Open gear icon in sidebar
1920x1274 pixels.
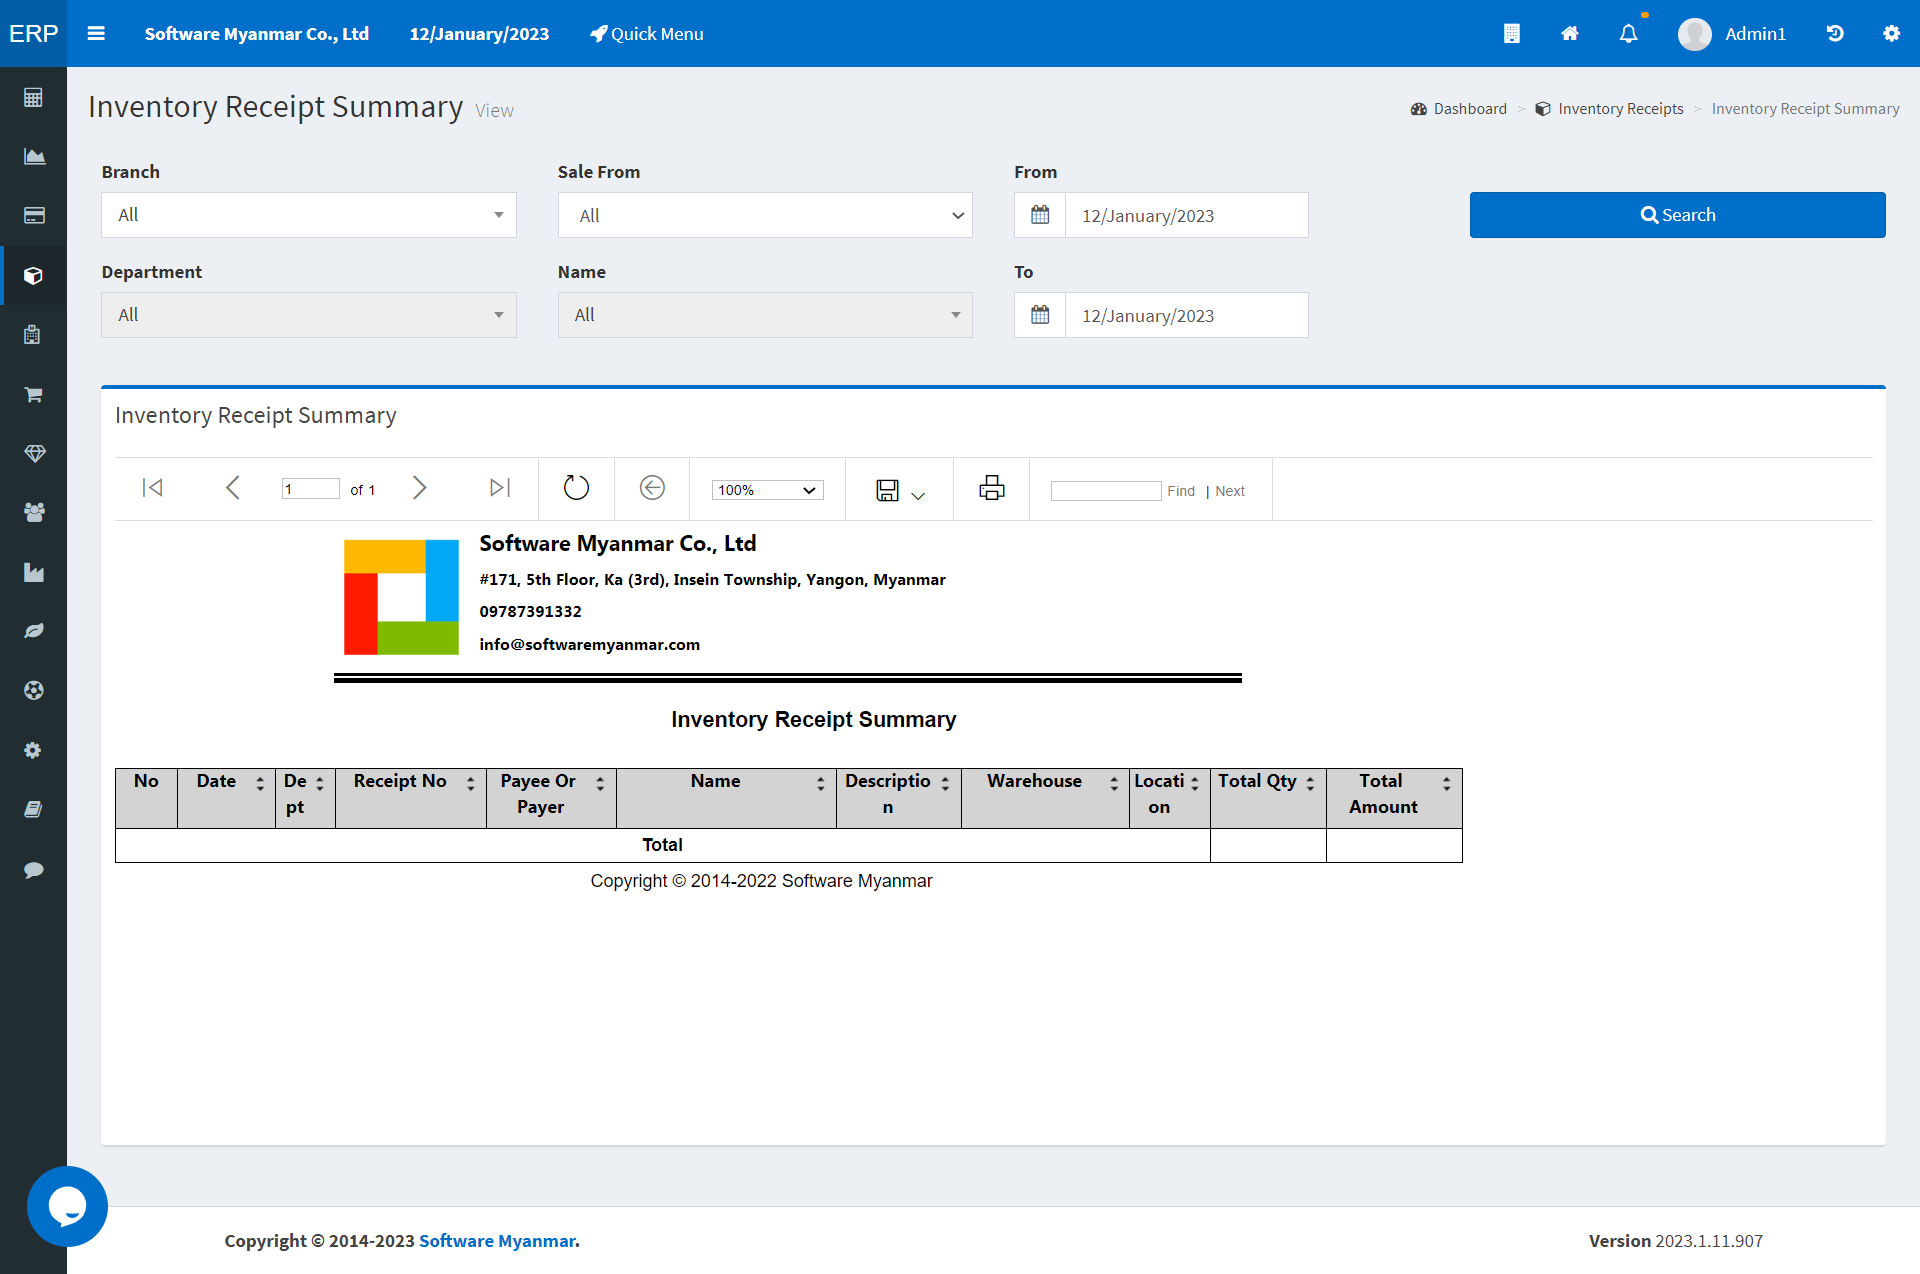click(x=33, y=750)
